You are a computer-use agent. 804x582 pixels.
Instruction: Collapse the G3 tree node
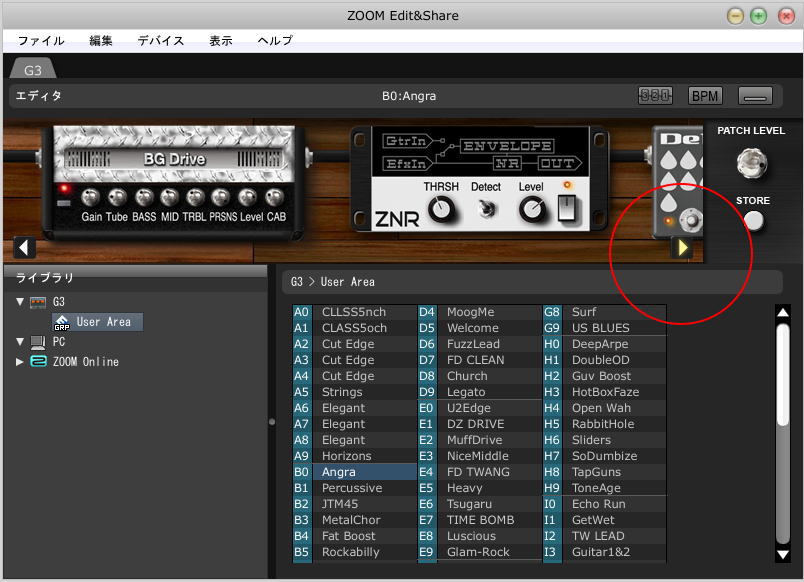pyautogui.click(x=20, y=302)
